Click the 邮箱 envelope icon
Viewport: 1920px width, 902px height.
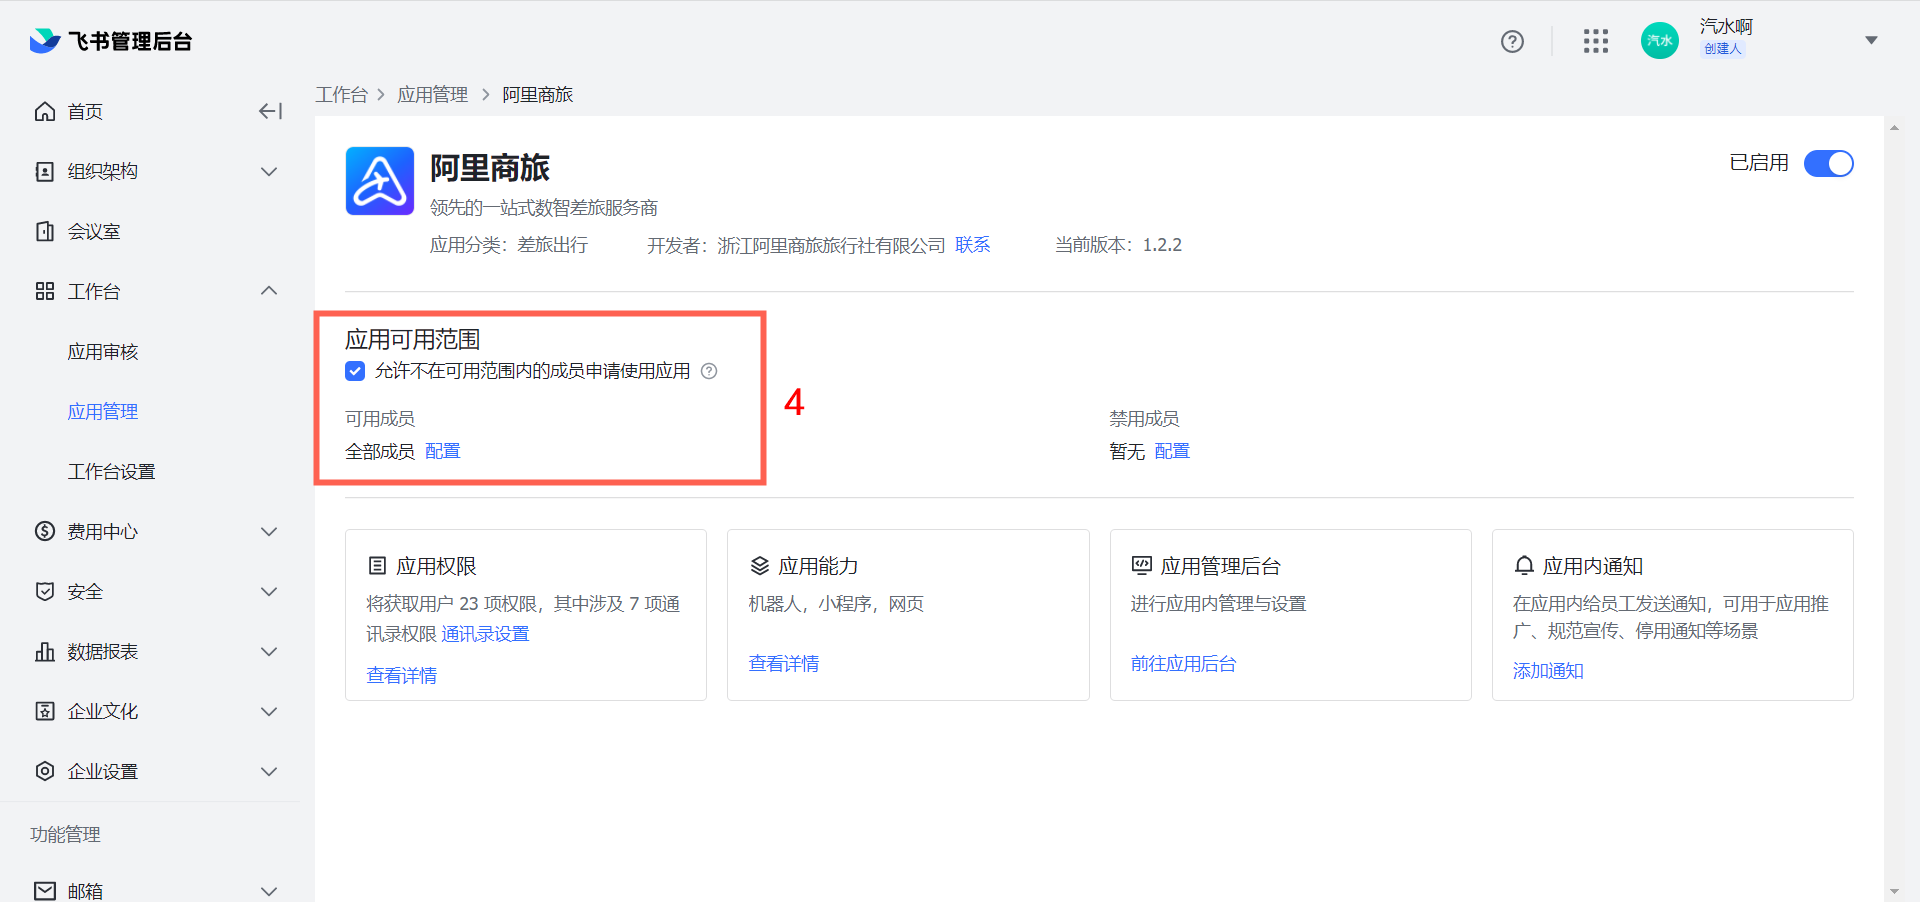point(45,890)
